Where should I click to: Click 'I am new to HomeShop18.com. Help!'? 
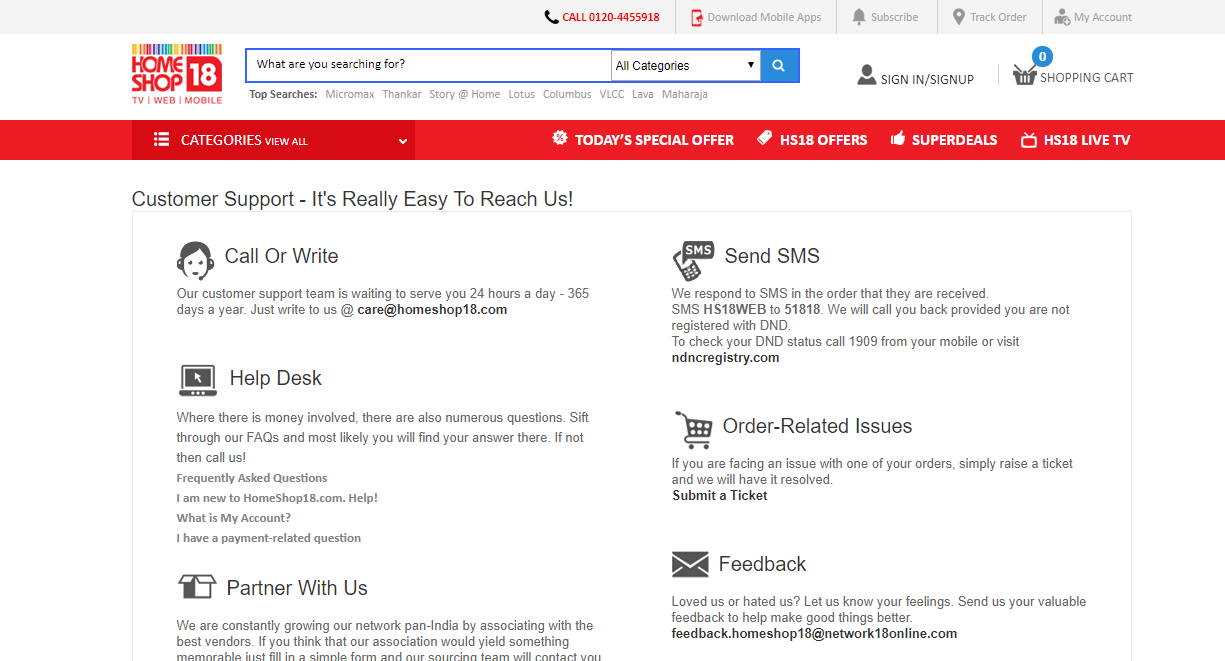[277, 498]
